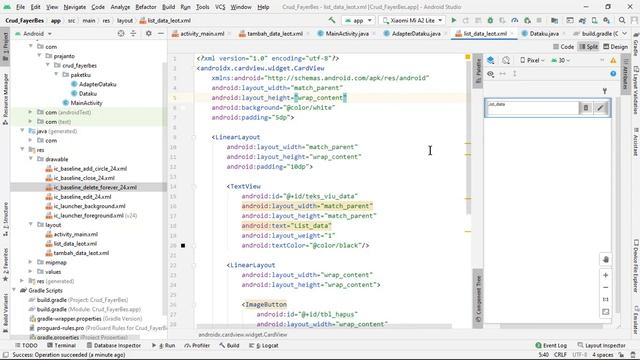Toggle the Palette side panel
The image size is (640, 360).
coord(478,71)
